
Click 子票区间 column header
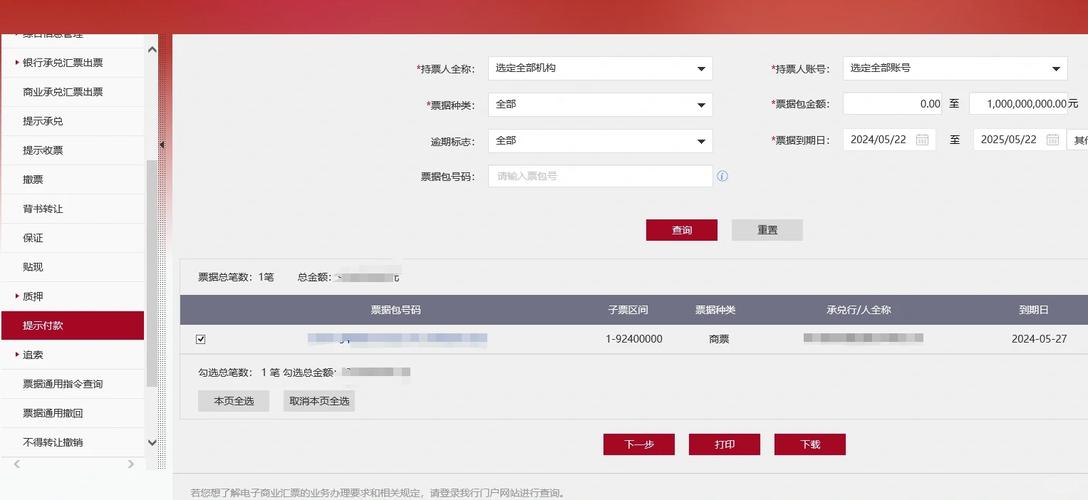click(x=628, y=310)
